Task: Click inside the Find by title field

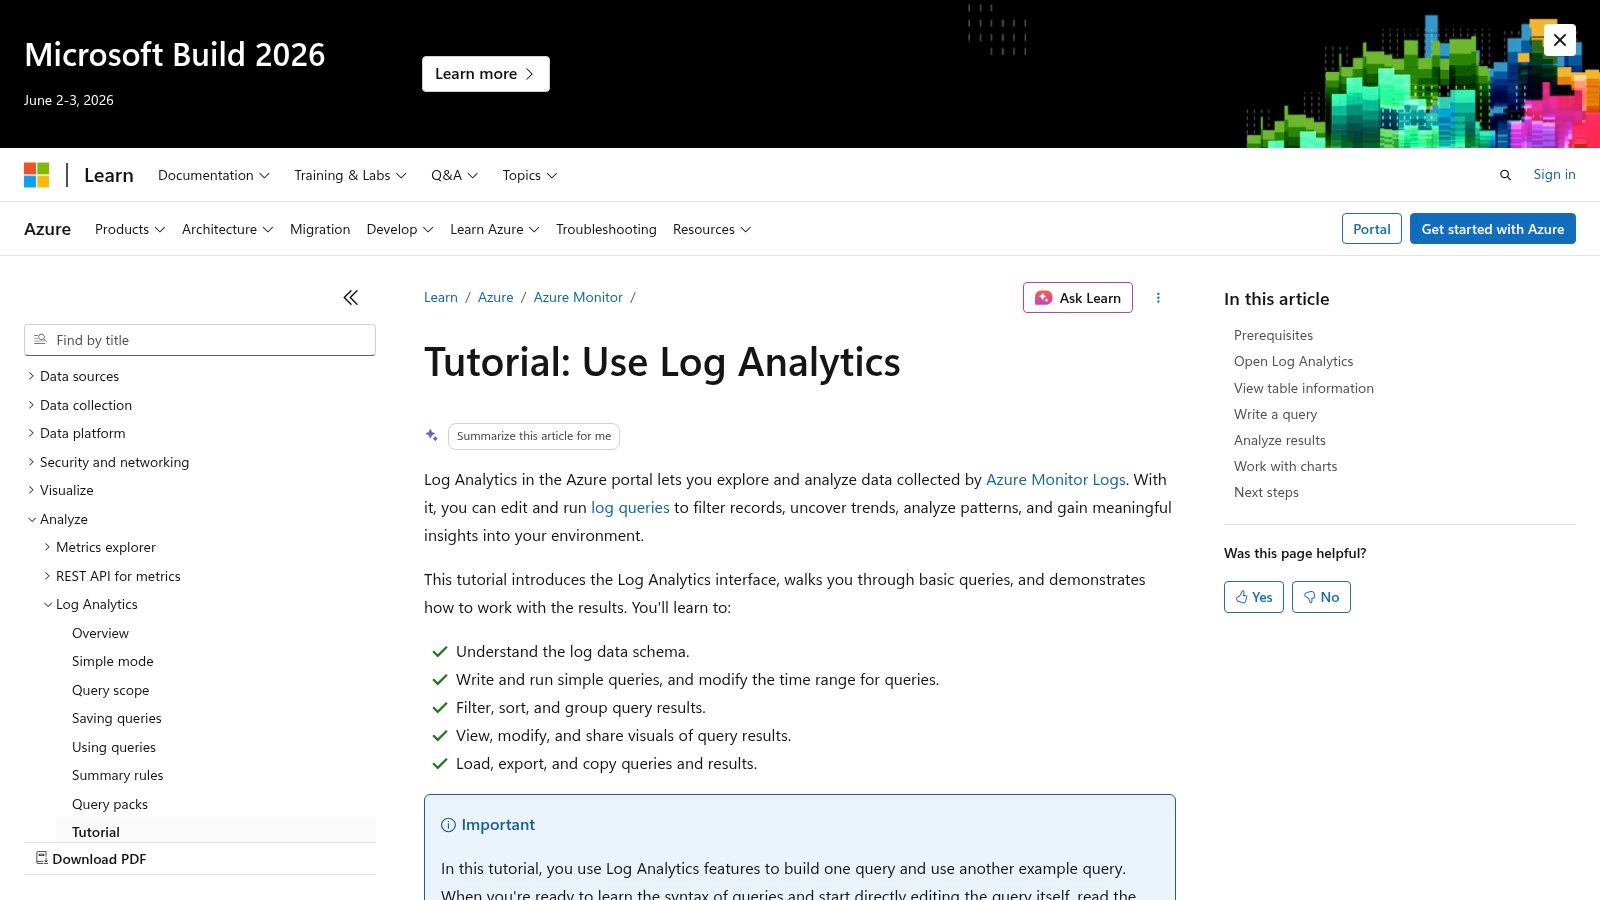Action: (x=200, y=339)
